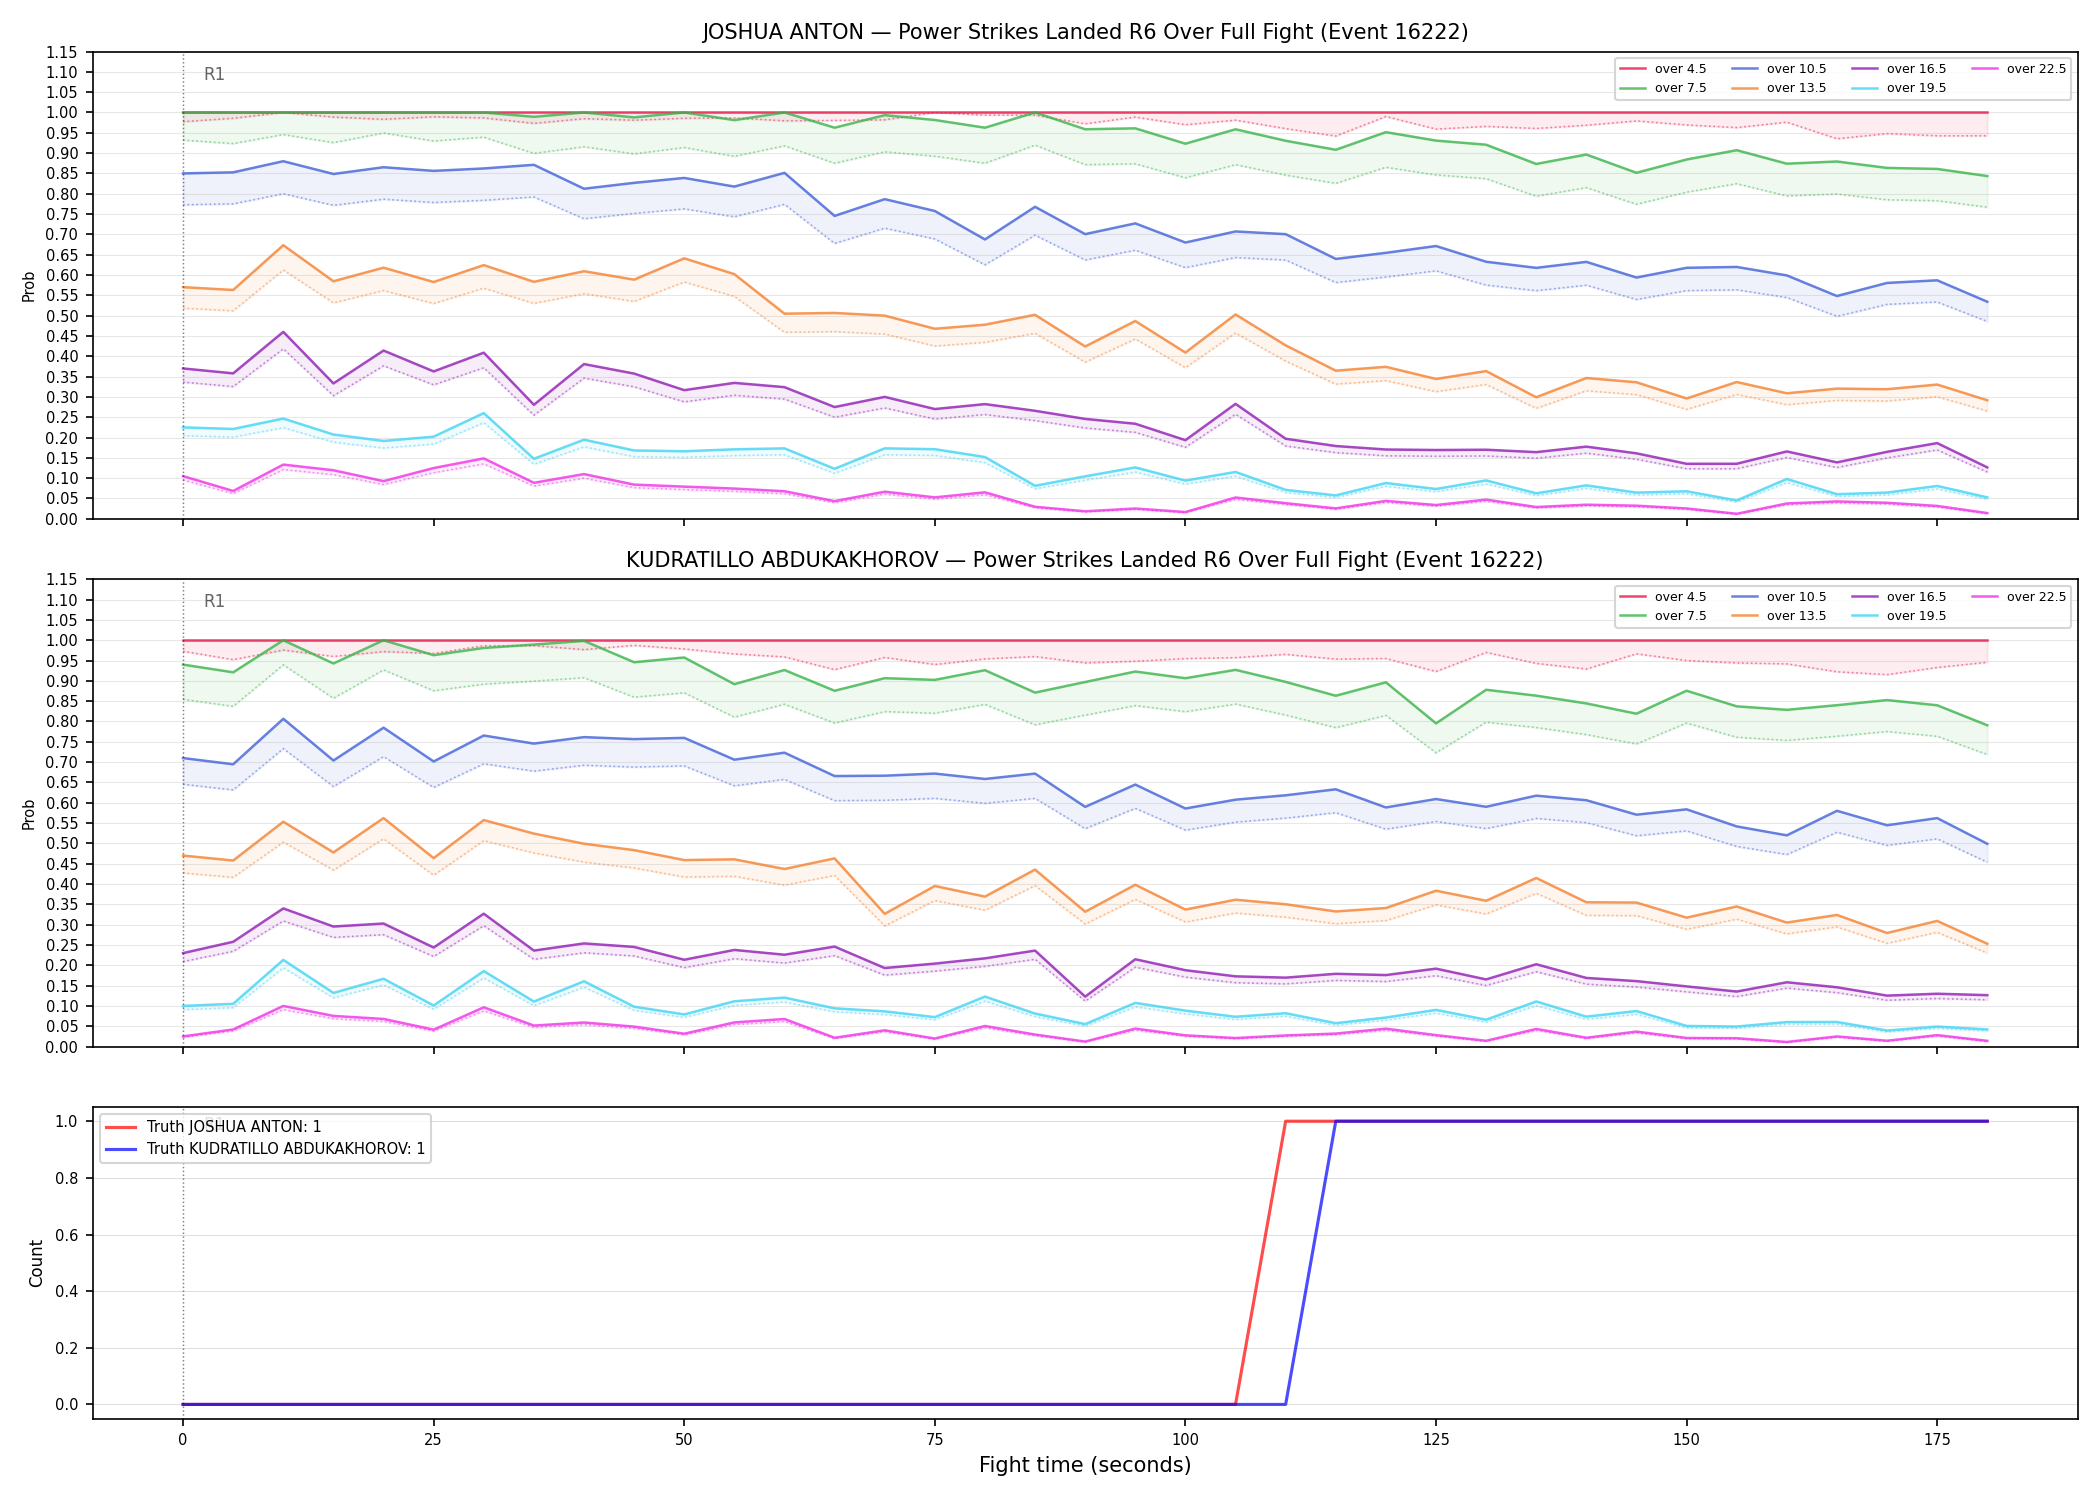The height and width of the screenshot is (1500, 2100).
Task: Click the red Joshua Anton truth line rise
Action: coord(1260,1263)
